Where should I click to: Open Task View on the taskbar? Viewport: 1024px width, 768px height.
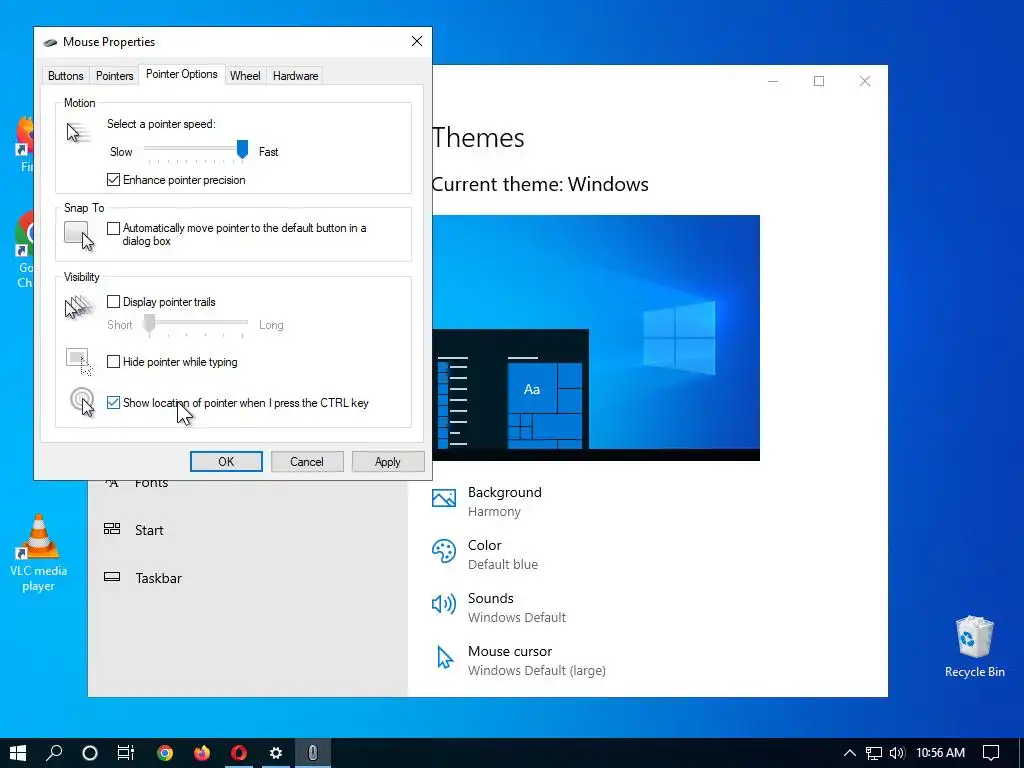(x=126, y=753)
